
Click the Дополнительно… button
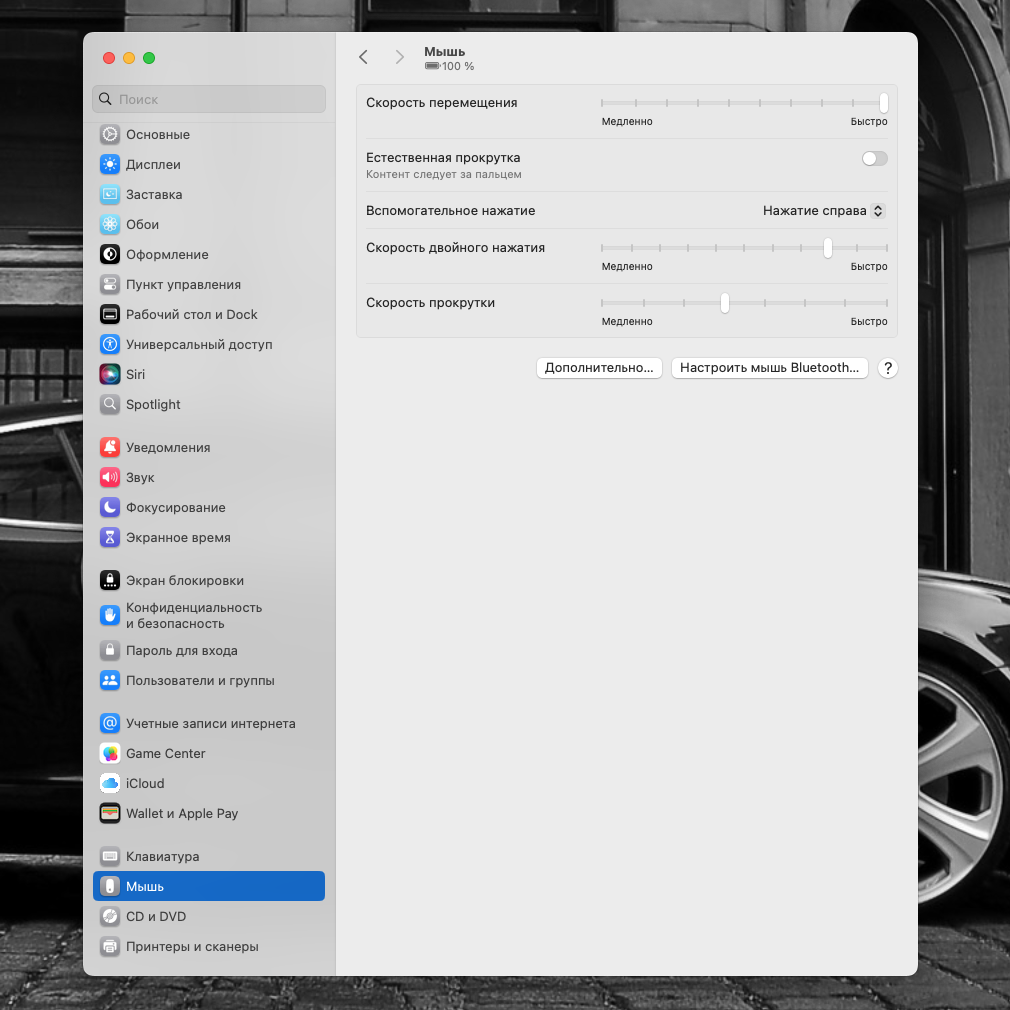click(x=599, y=368)
